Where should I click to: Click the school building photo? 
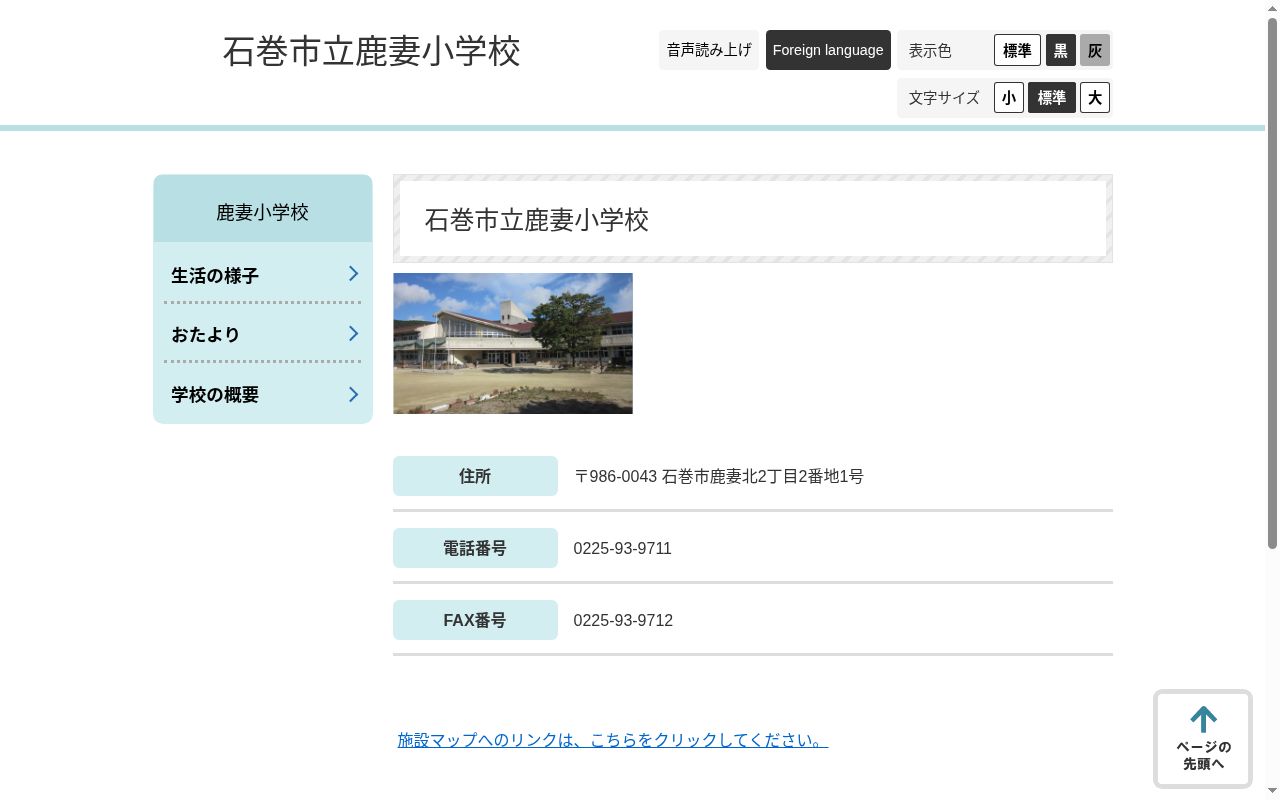[513, 343]
